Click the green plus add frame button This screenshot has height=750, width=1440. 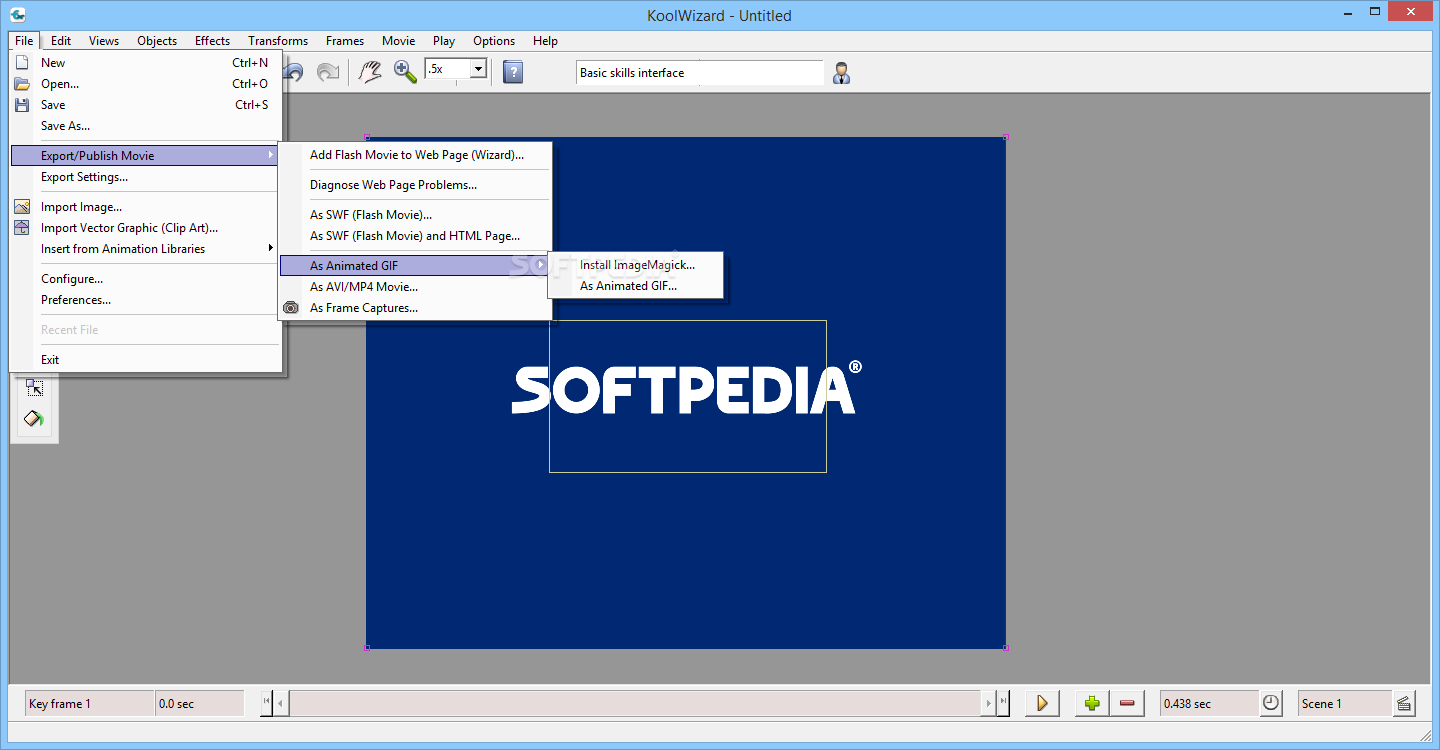pos(1092,703)
